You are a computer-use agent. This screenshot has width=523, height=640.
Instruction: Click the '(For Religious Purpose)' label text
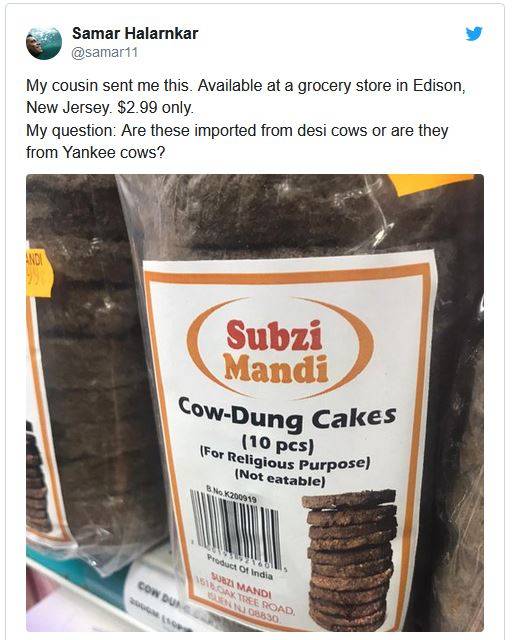pos(285,462)
